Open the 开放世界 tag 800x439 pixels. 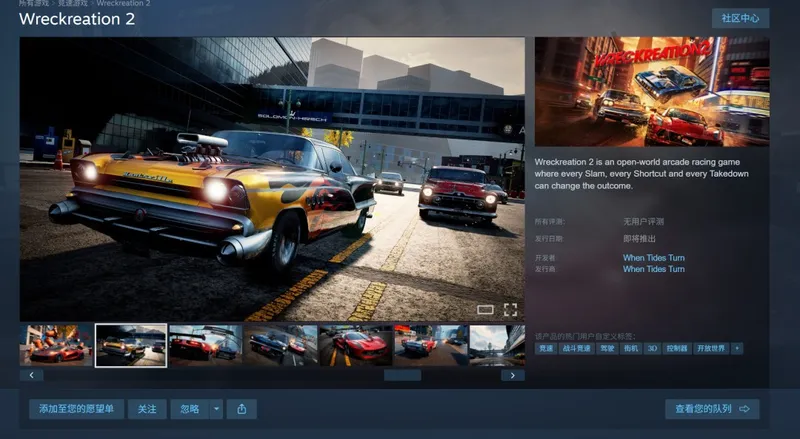click(711, 348)
